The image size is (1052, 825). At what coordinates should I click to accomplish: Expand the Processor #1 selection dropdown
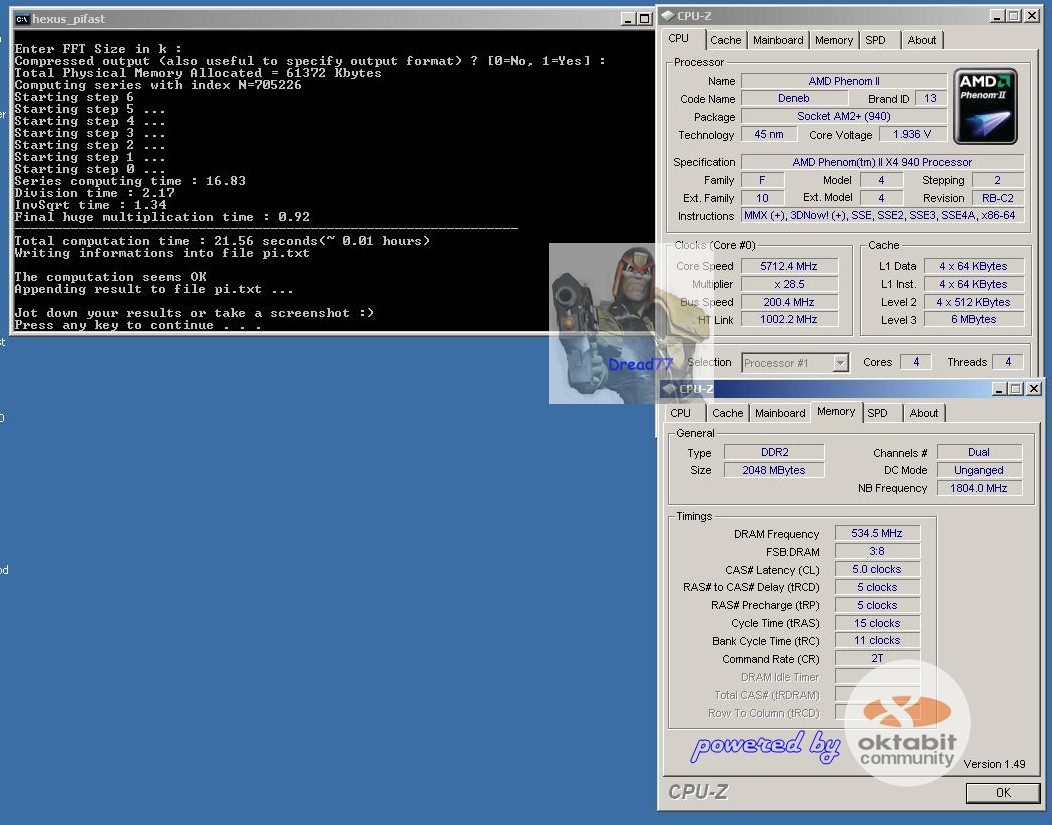tap(840, 363)
